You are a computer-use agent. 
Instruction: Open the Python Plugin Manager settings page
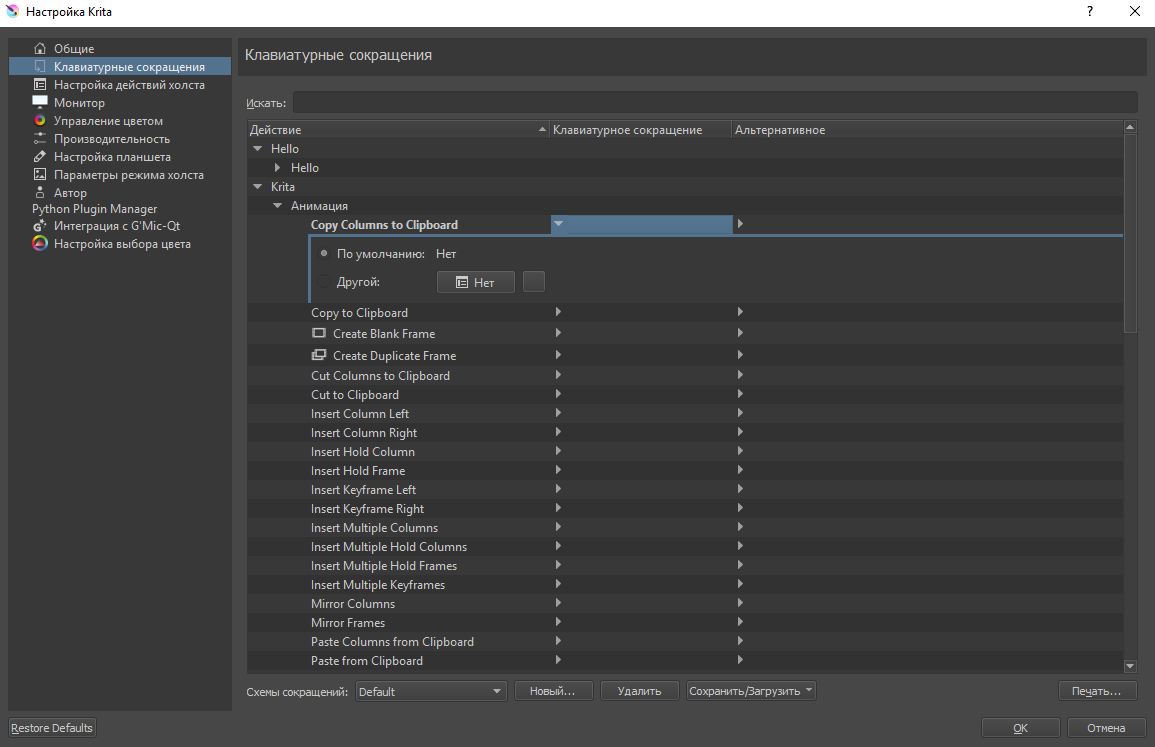[94, 209]
